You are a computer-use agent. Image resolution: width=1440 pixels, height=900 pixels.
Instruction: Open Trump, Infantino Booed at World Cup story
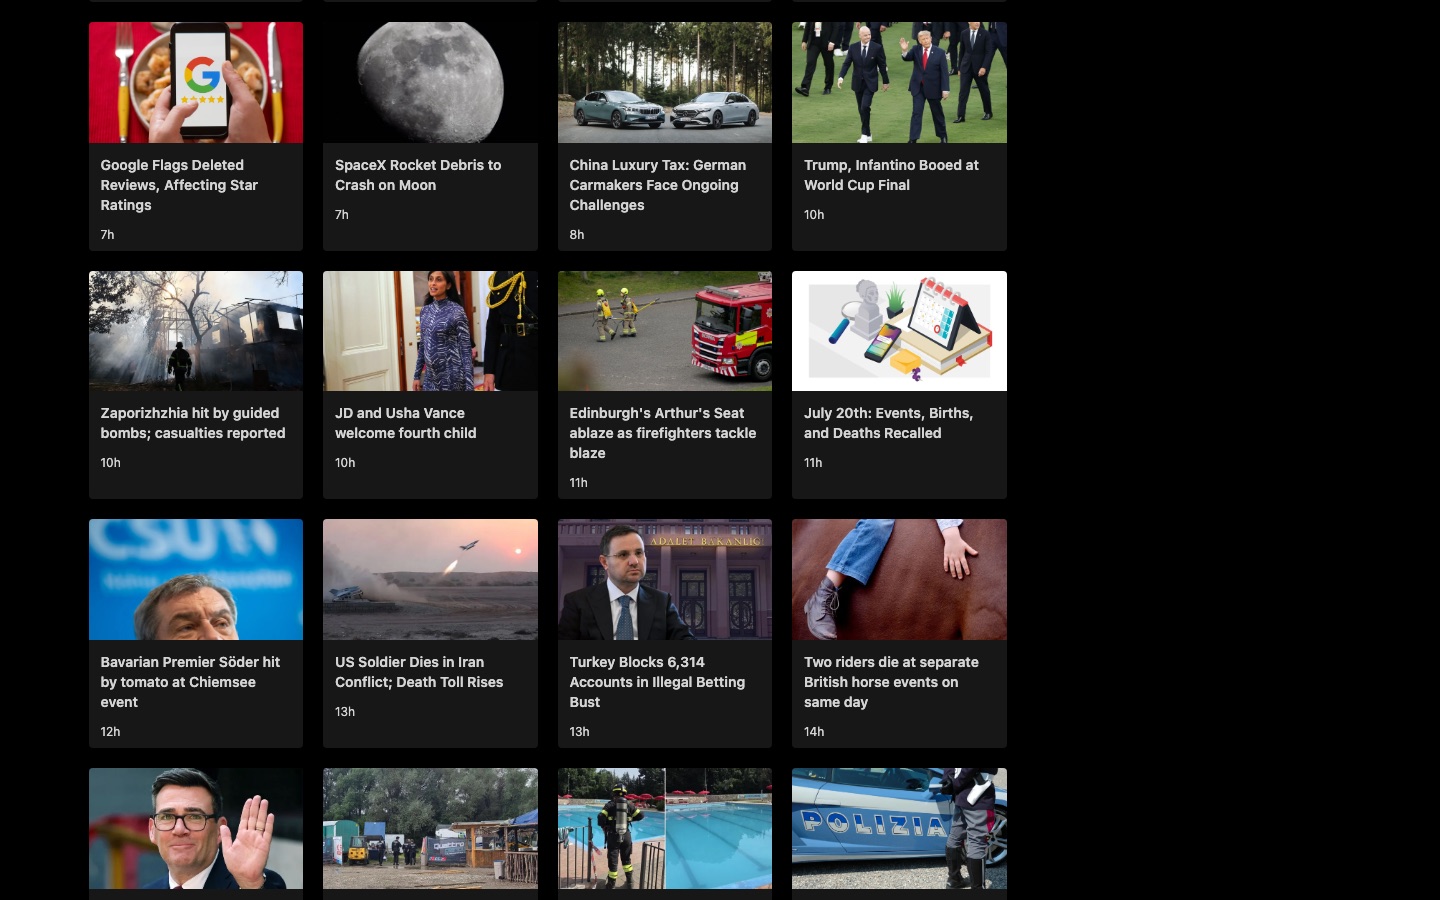tap(891, 175)
